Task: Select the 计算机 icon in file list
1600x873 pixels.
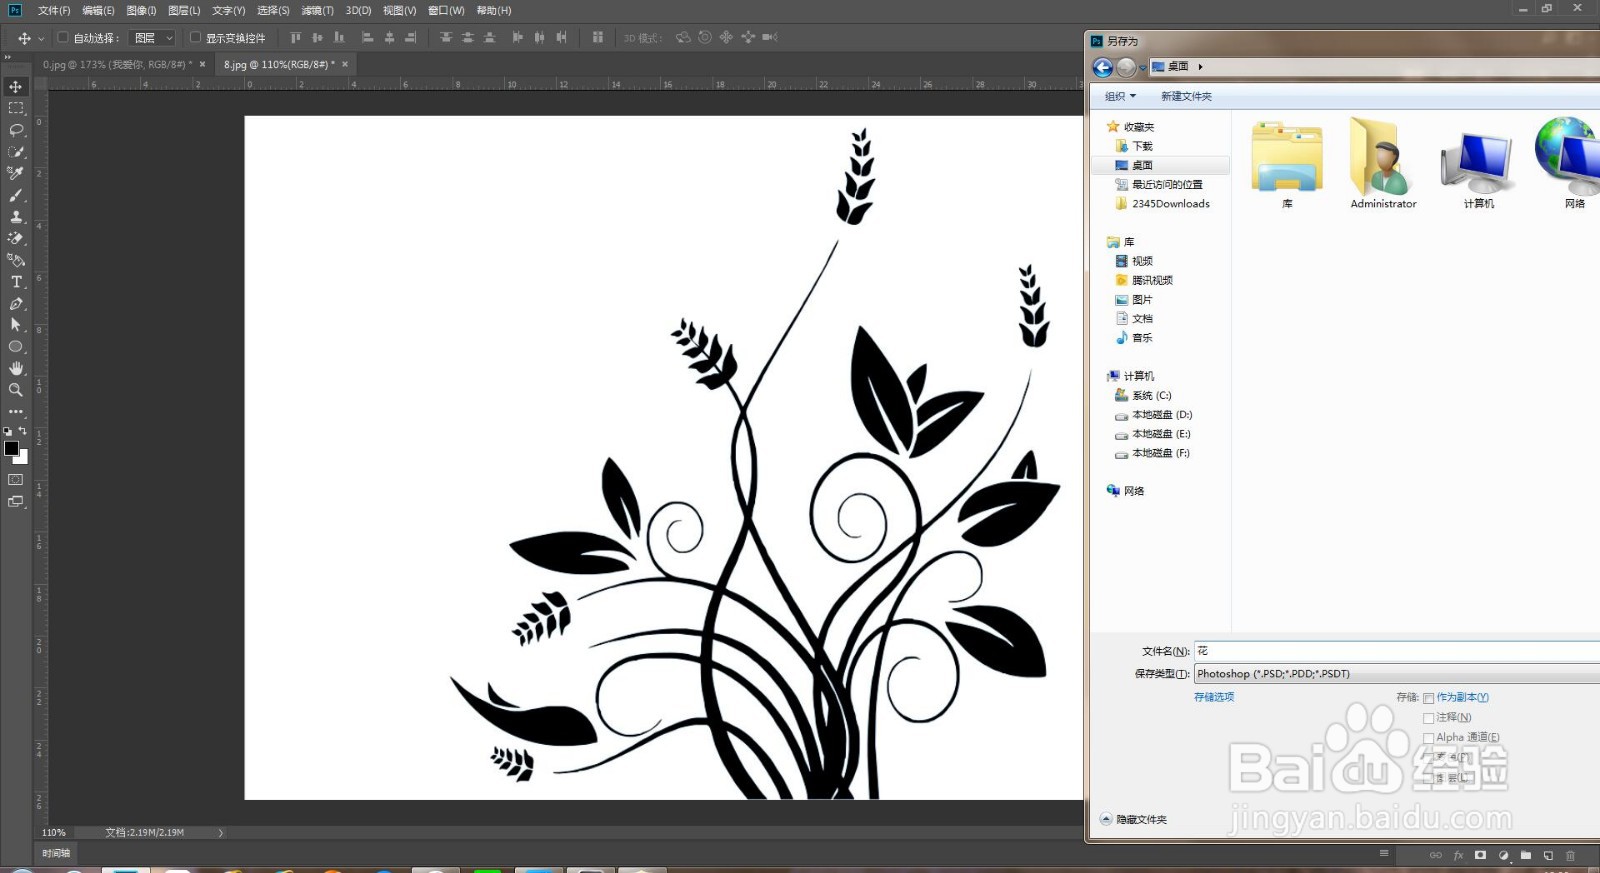Action: 1478,168
